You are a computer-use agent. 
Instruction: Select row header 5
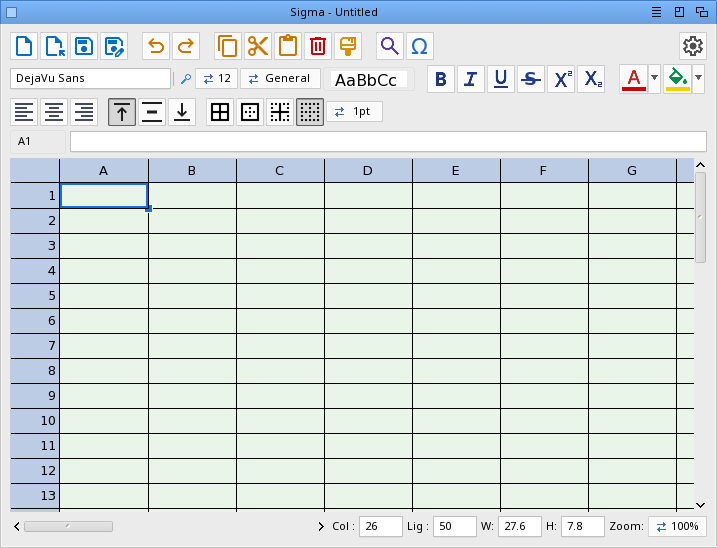coord(35,295)
